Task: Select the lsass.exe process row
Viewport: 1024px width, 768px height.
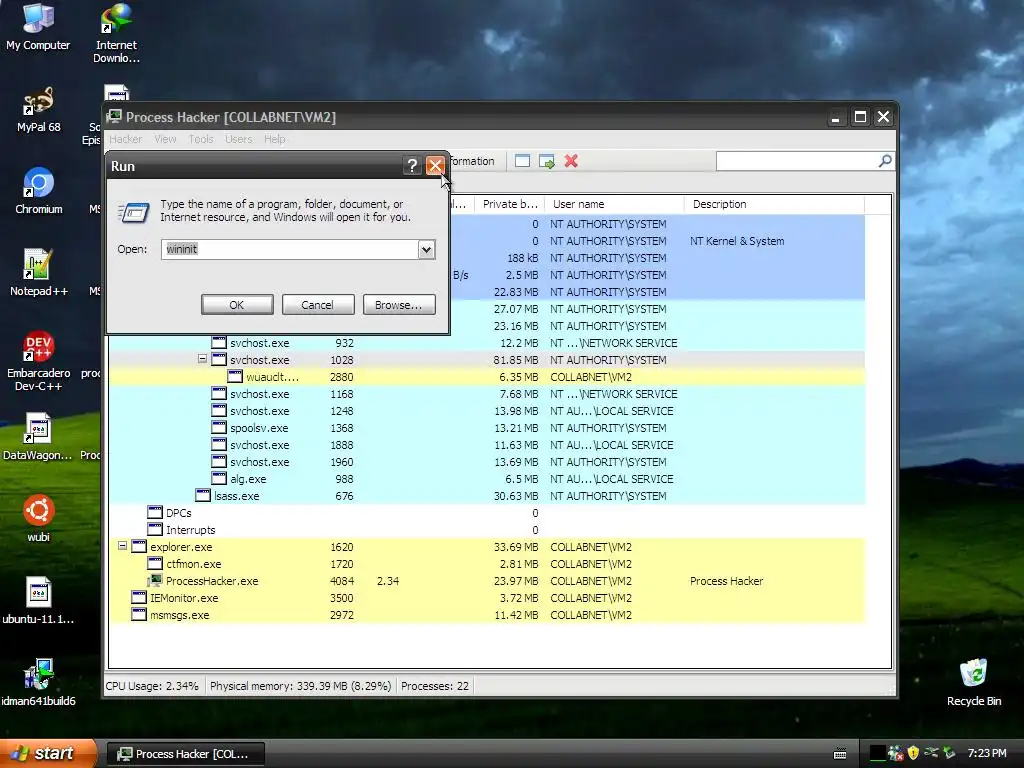Action: (x=487, y=496)
